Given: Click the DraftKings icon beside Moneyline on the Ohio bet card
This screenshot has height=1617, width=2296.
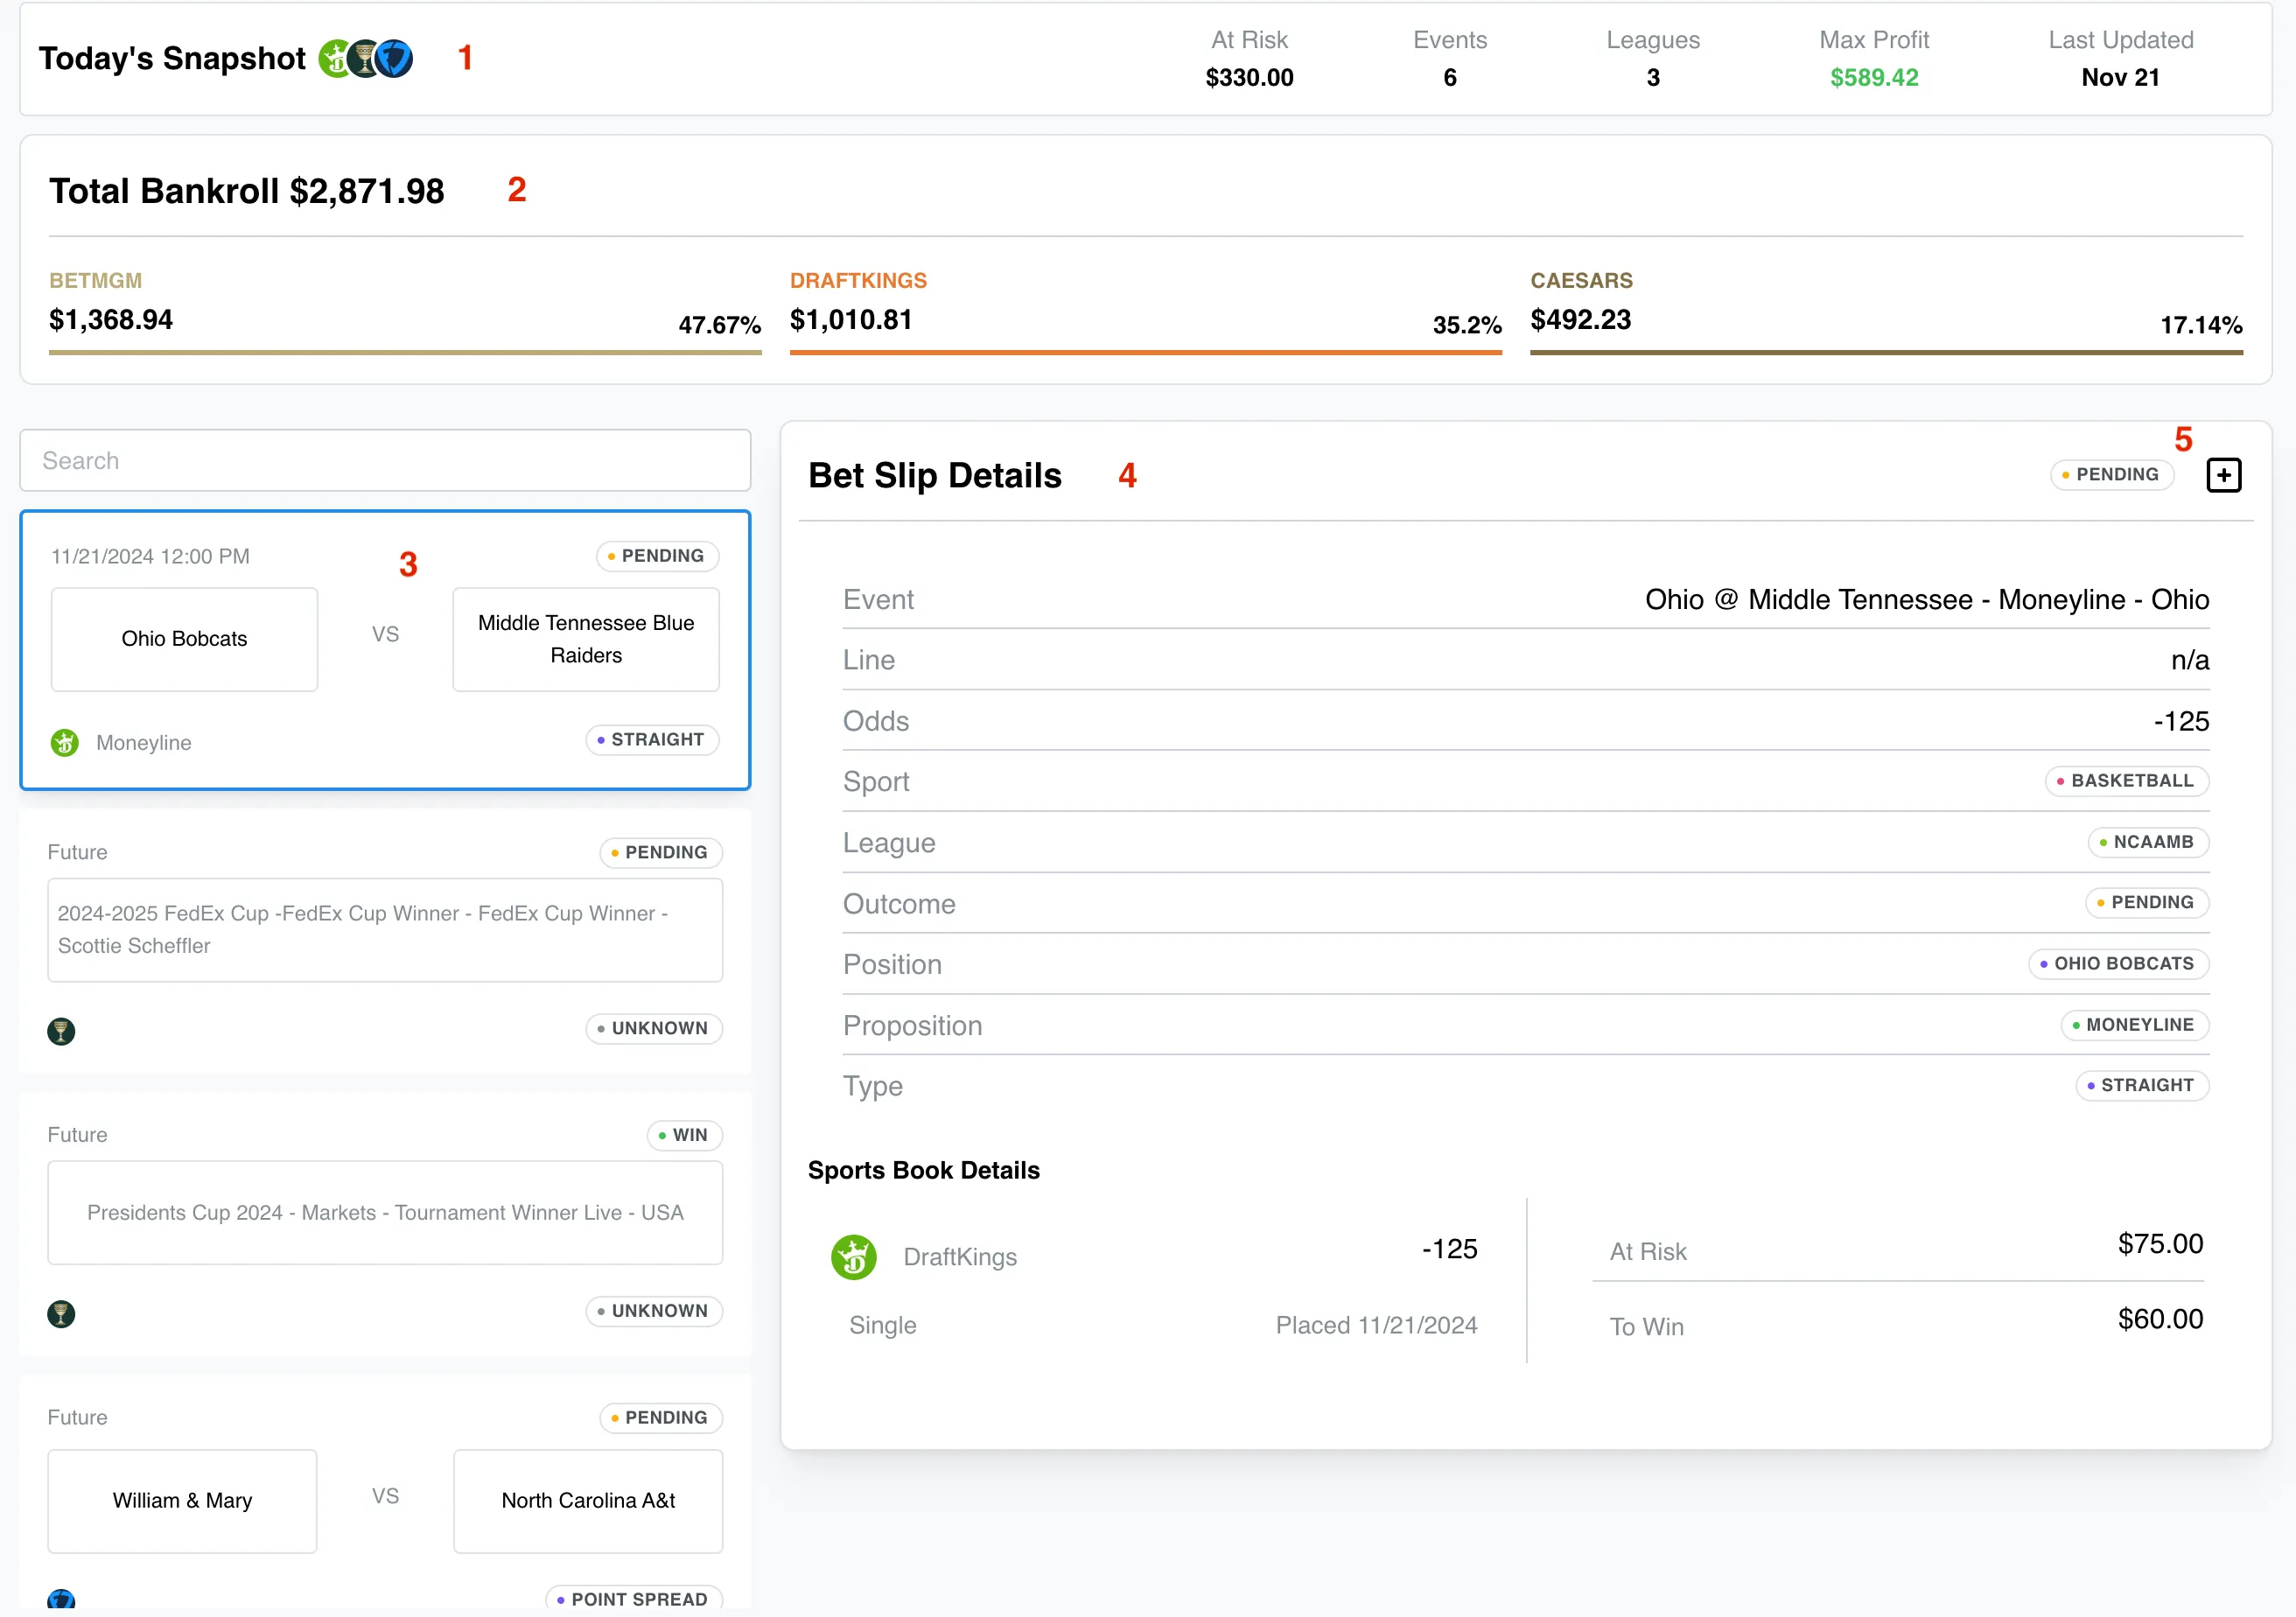Looking at the screenshot, I should pyautogui.click(x=65, y=742).
